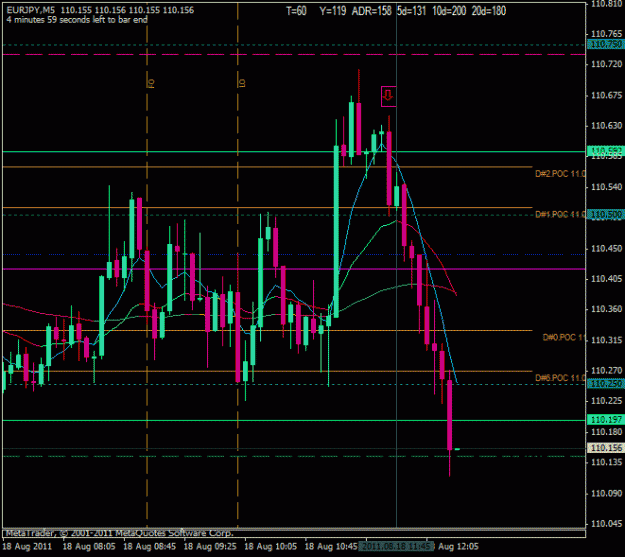This screenshot has width=625, height=557.
Task: Select the D#6.POC line label
Action: click(560, 378)
